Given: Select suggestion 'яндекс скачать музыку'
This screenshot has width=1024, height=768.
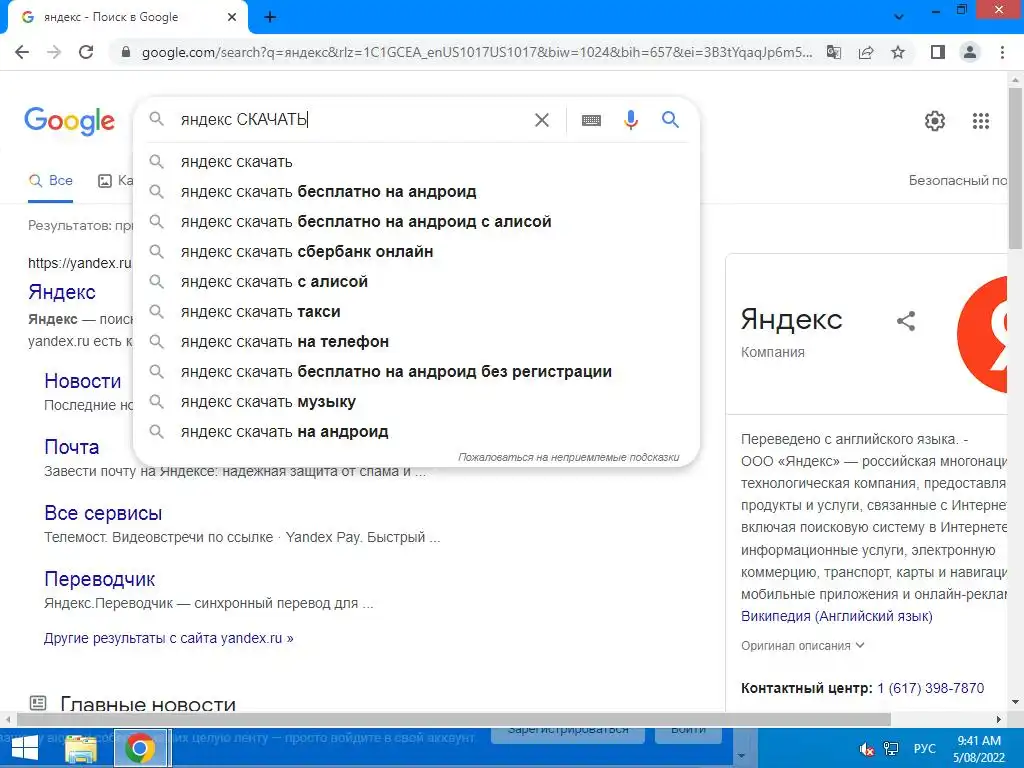Looking at the screenshot, I should (x=416, y=402).
